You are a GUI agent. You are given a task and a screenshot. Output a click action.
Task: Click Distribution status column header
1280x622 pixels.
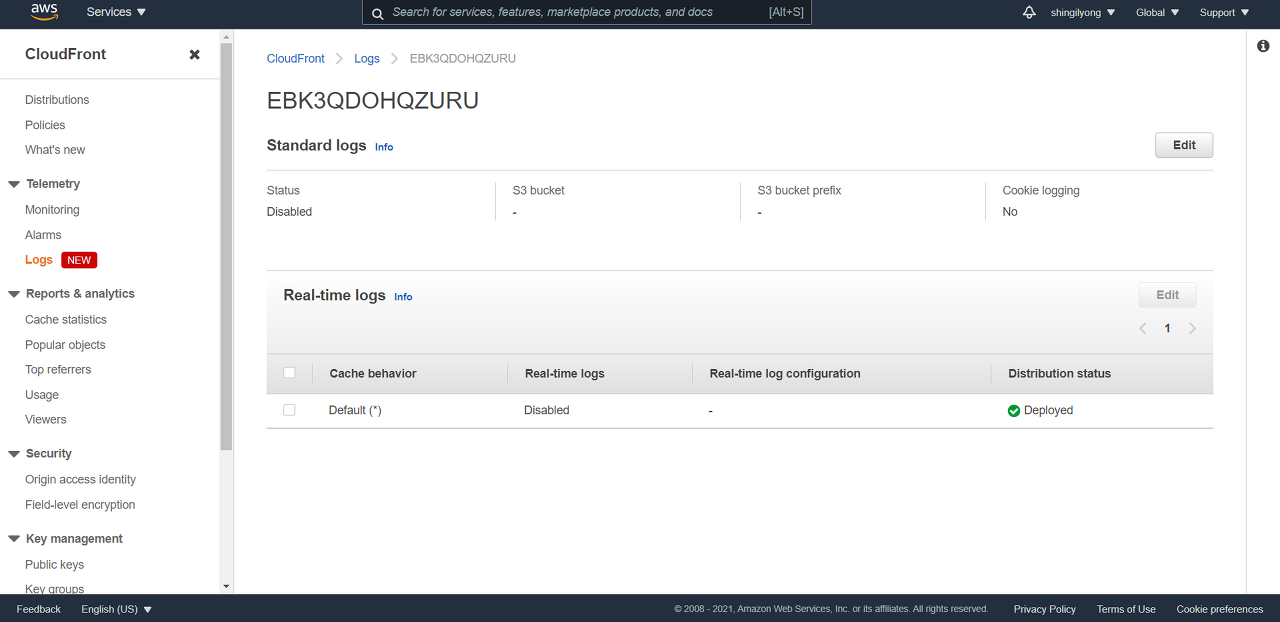1059,373
